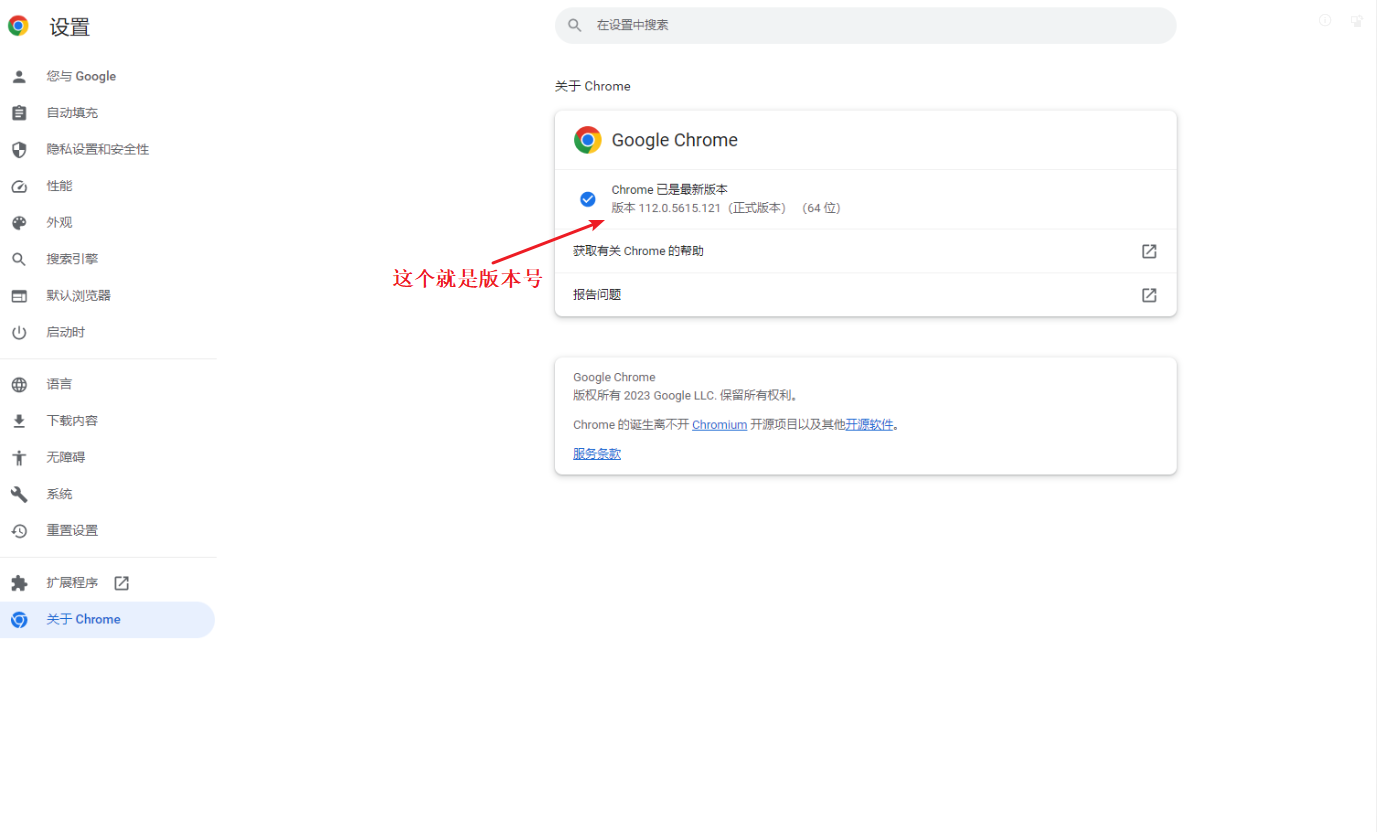Click the puzzle-piece icon for 扩展程序
This screenshot has height=832, width=1377.
click(x=20, y=582)
